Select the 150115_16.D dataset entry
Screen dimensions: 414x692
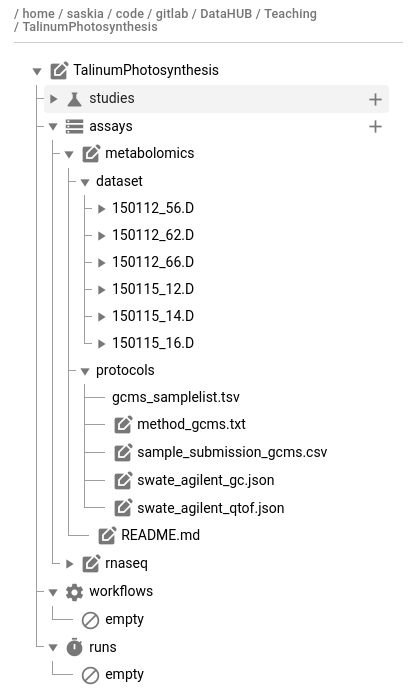coord(153,343)
